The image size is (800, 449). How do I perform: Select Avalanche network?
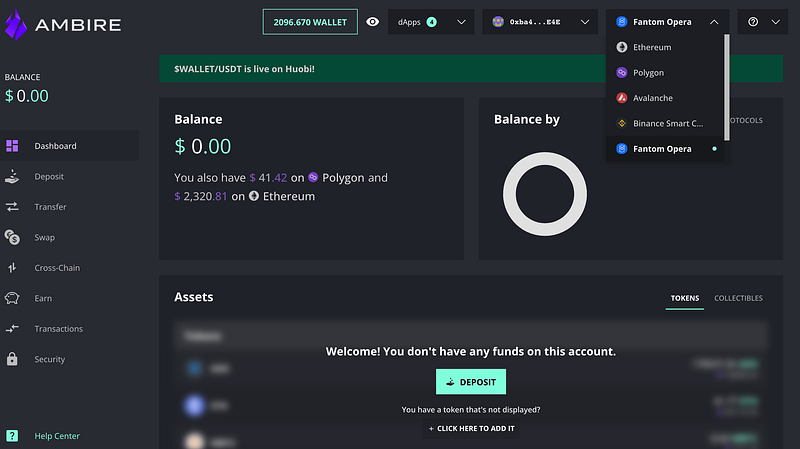[x=665, y=98]
